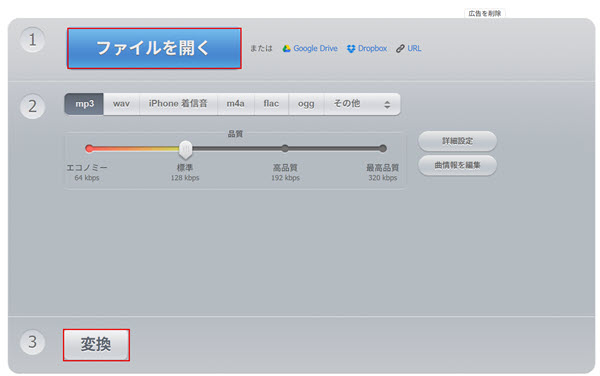Set quality to 最高品質 320 kbps point

click(x=383, y=148)
